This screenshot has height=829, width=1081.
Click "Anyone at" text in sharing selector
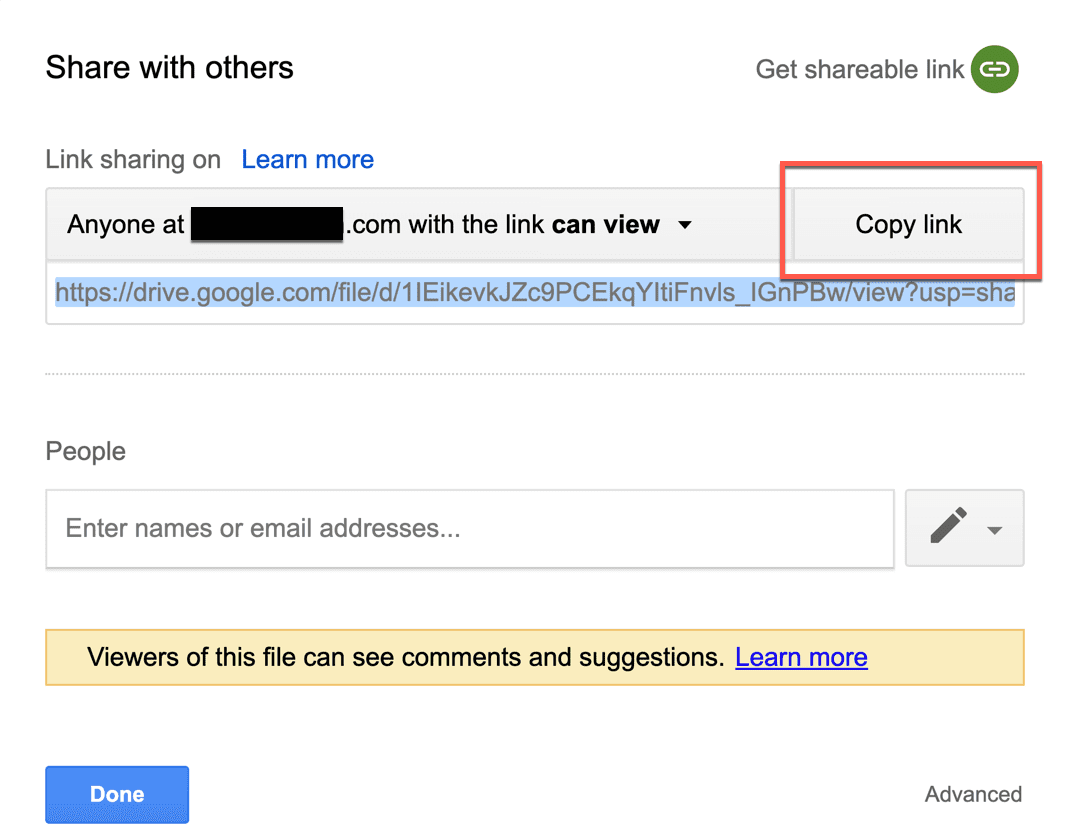click(x=125, y=225)
